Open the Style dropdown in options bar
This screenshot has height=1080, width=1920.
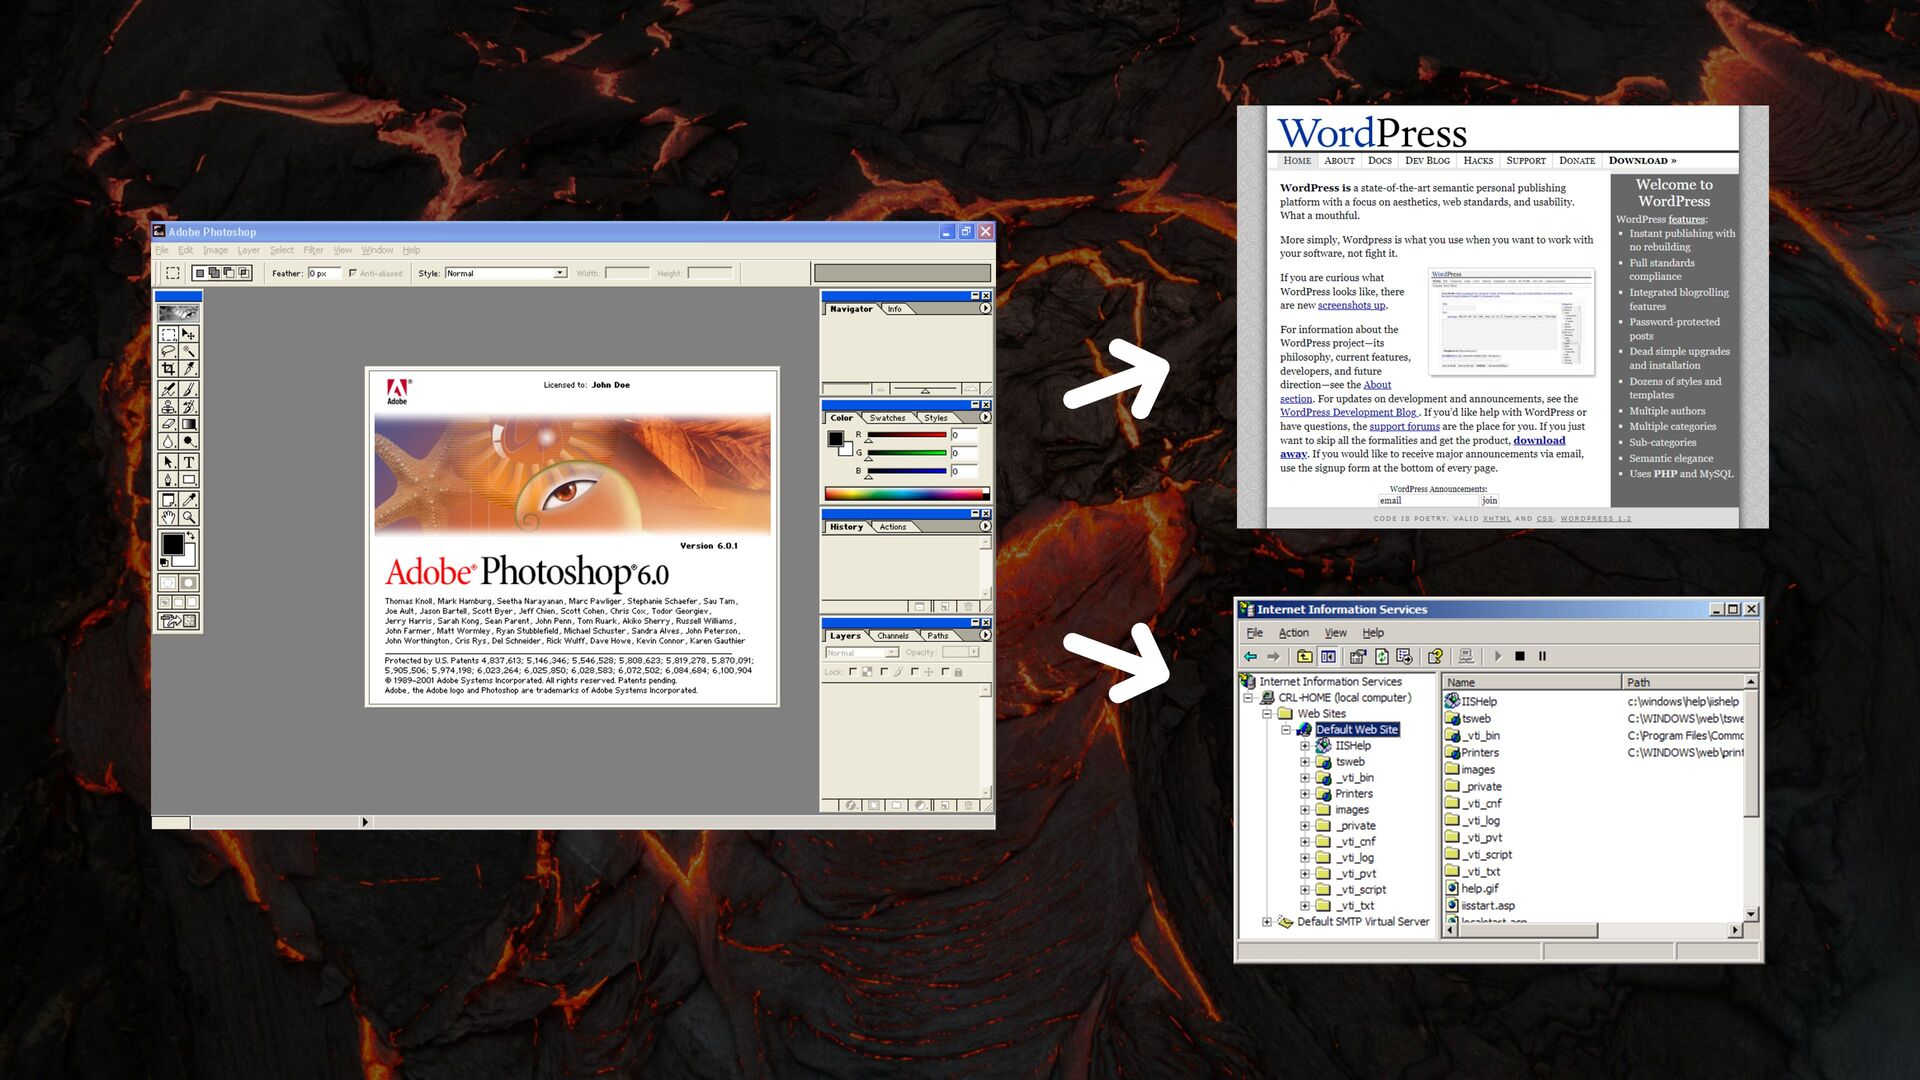coord(561,273)
